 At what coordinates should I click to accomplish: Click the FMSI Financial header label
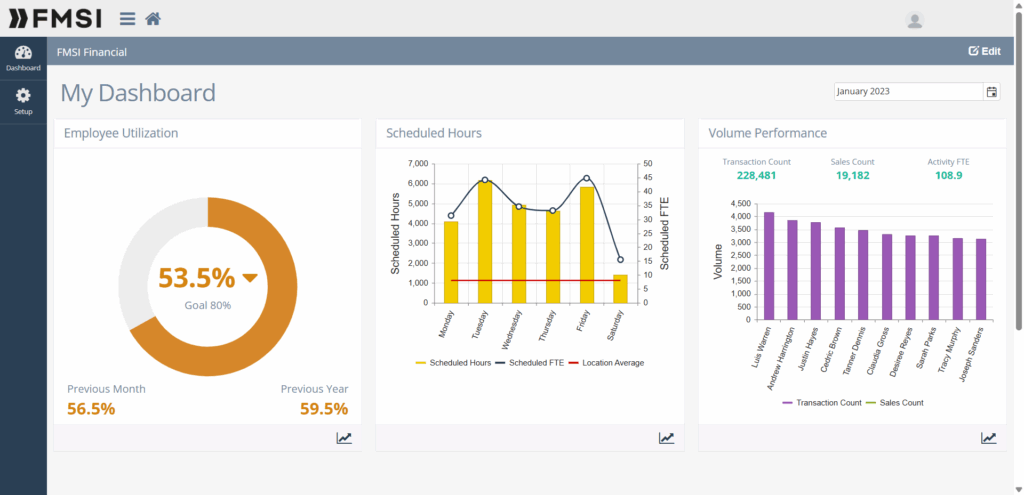coord(92,52)
